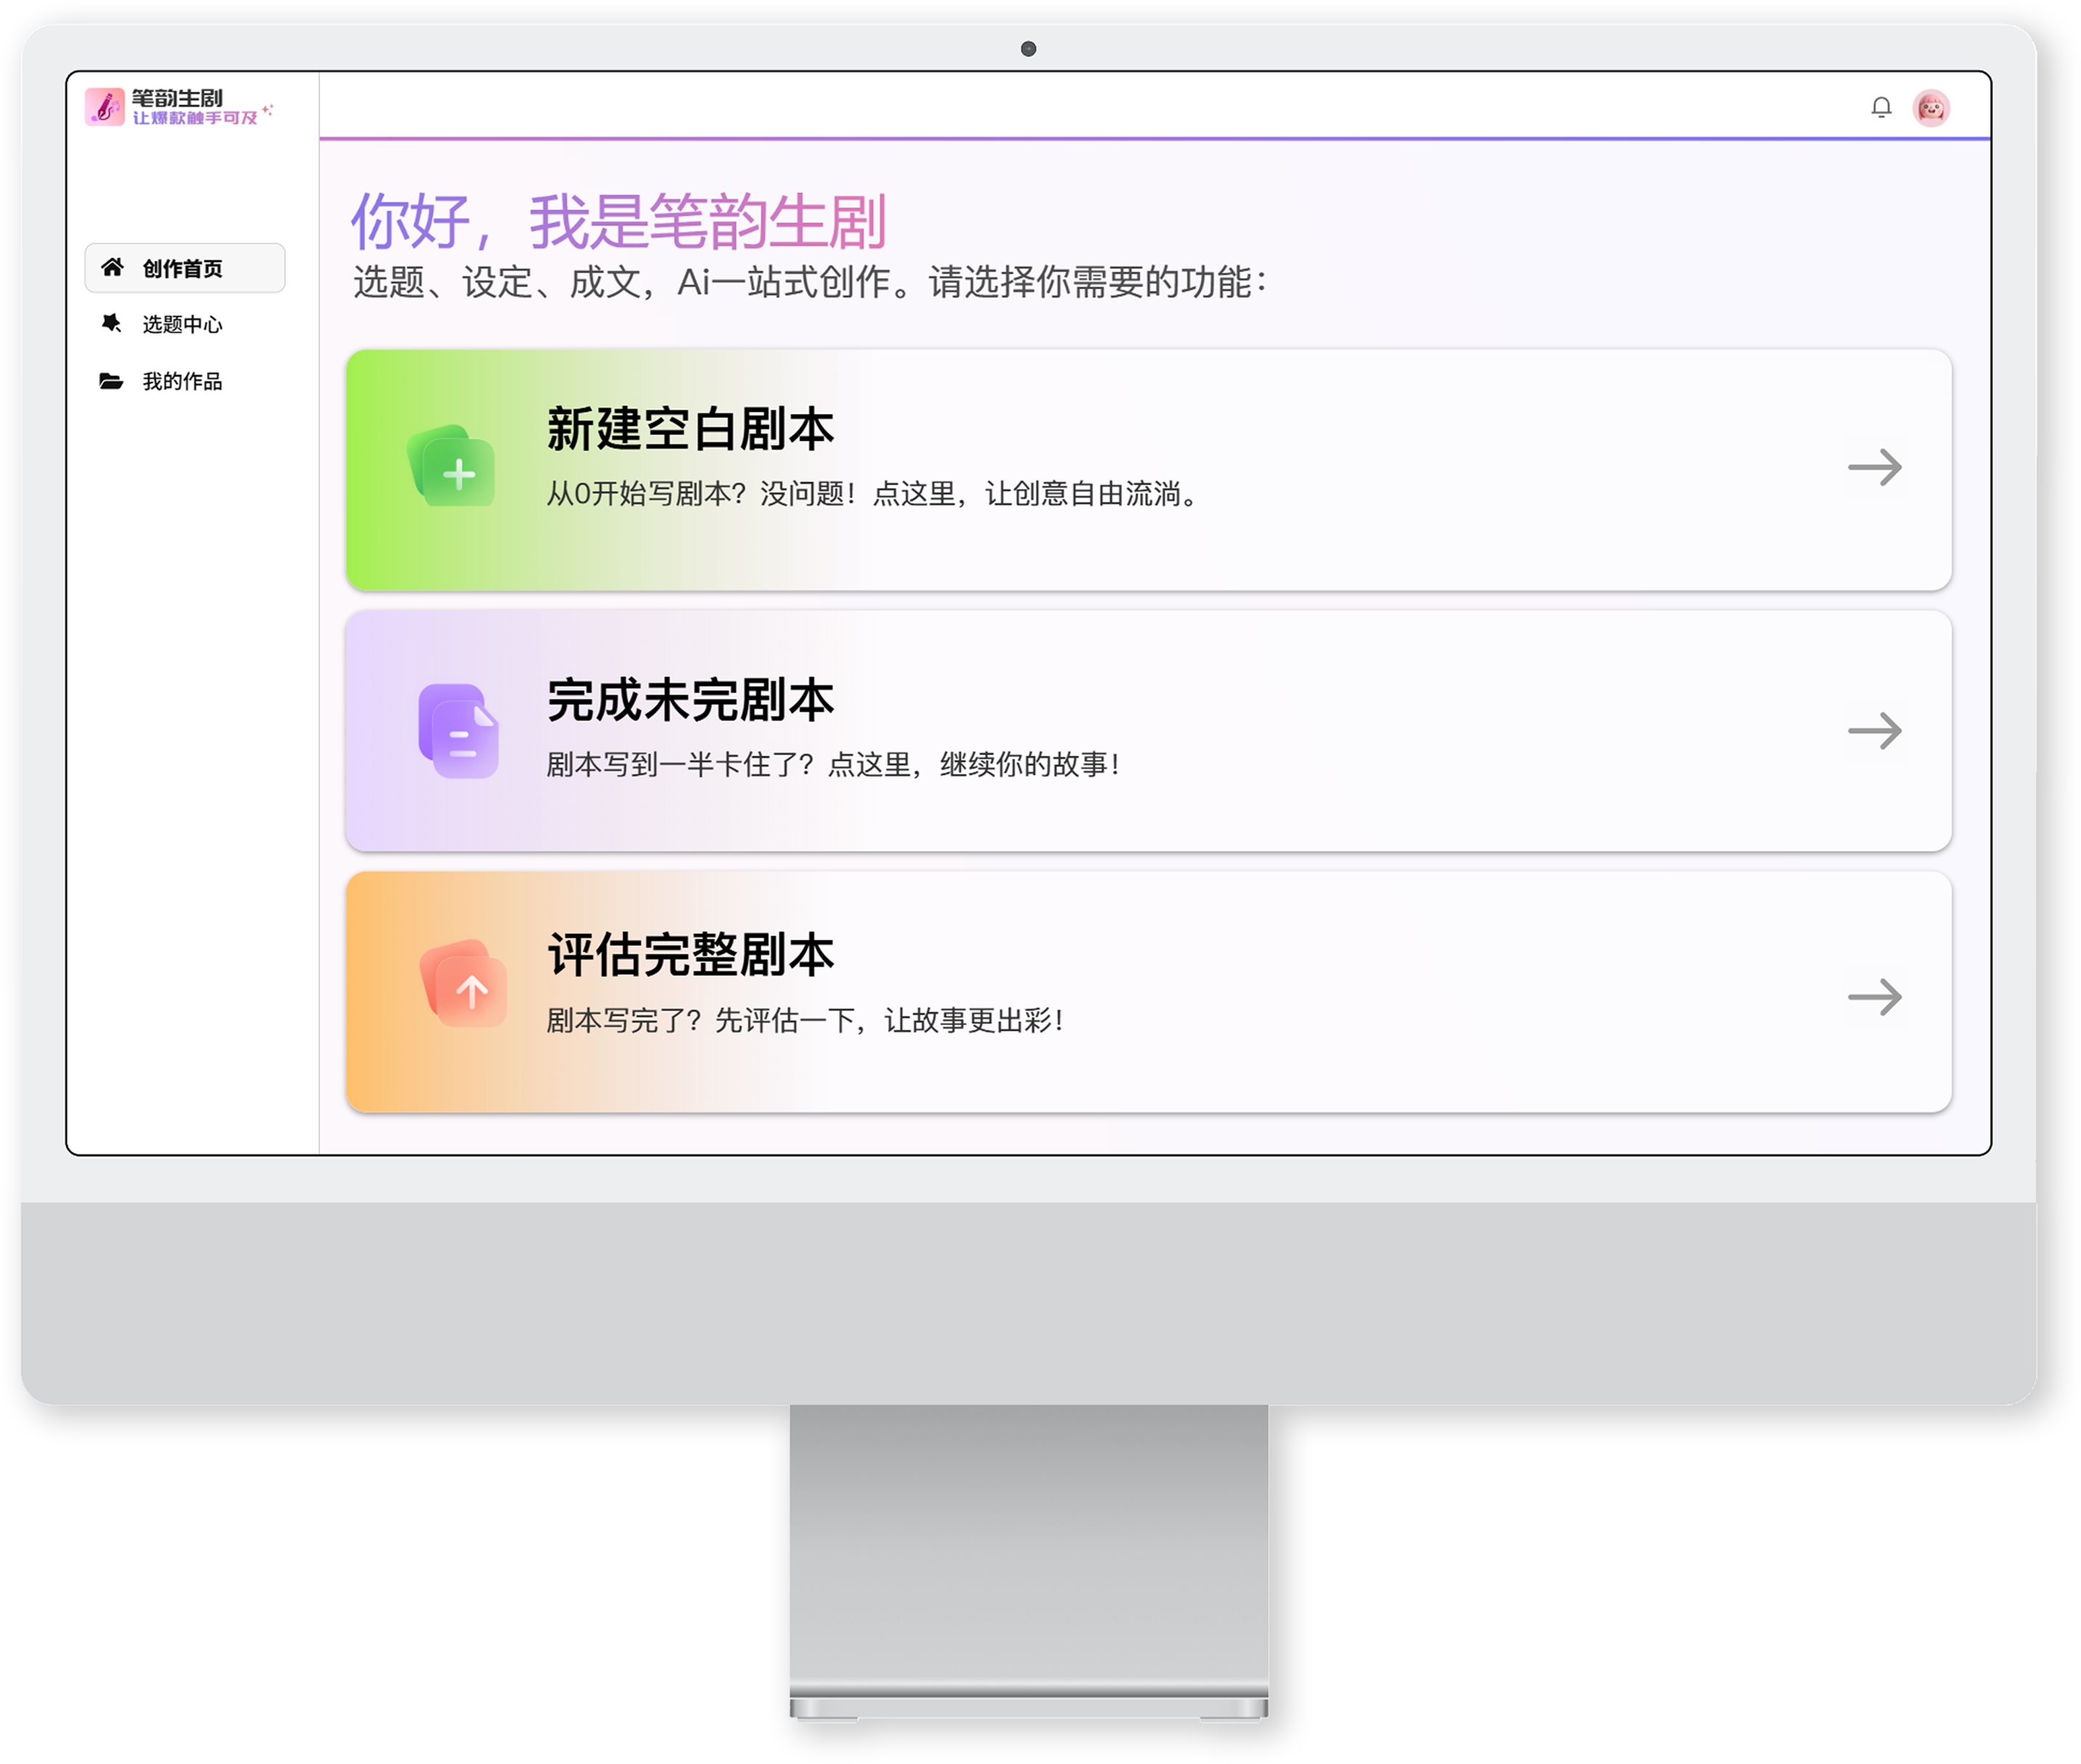Click the heading 你好，我是笔韵生剧
The image size is (2081, 1764).
(618, 221)
